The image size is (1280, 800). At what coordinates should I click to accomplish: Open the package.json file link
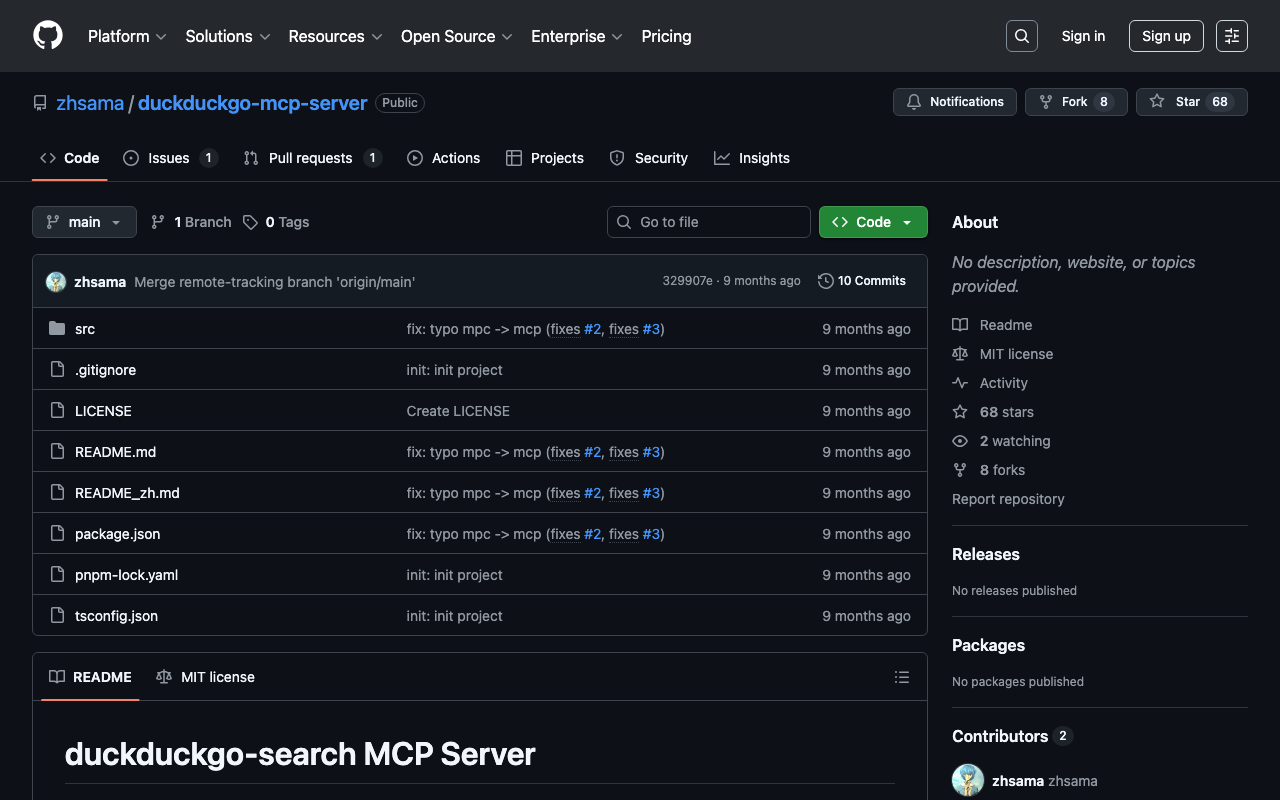[x=118, y=534]
